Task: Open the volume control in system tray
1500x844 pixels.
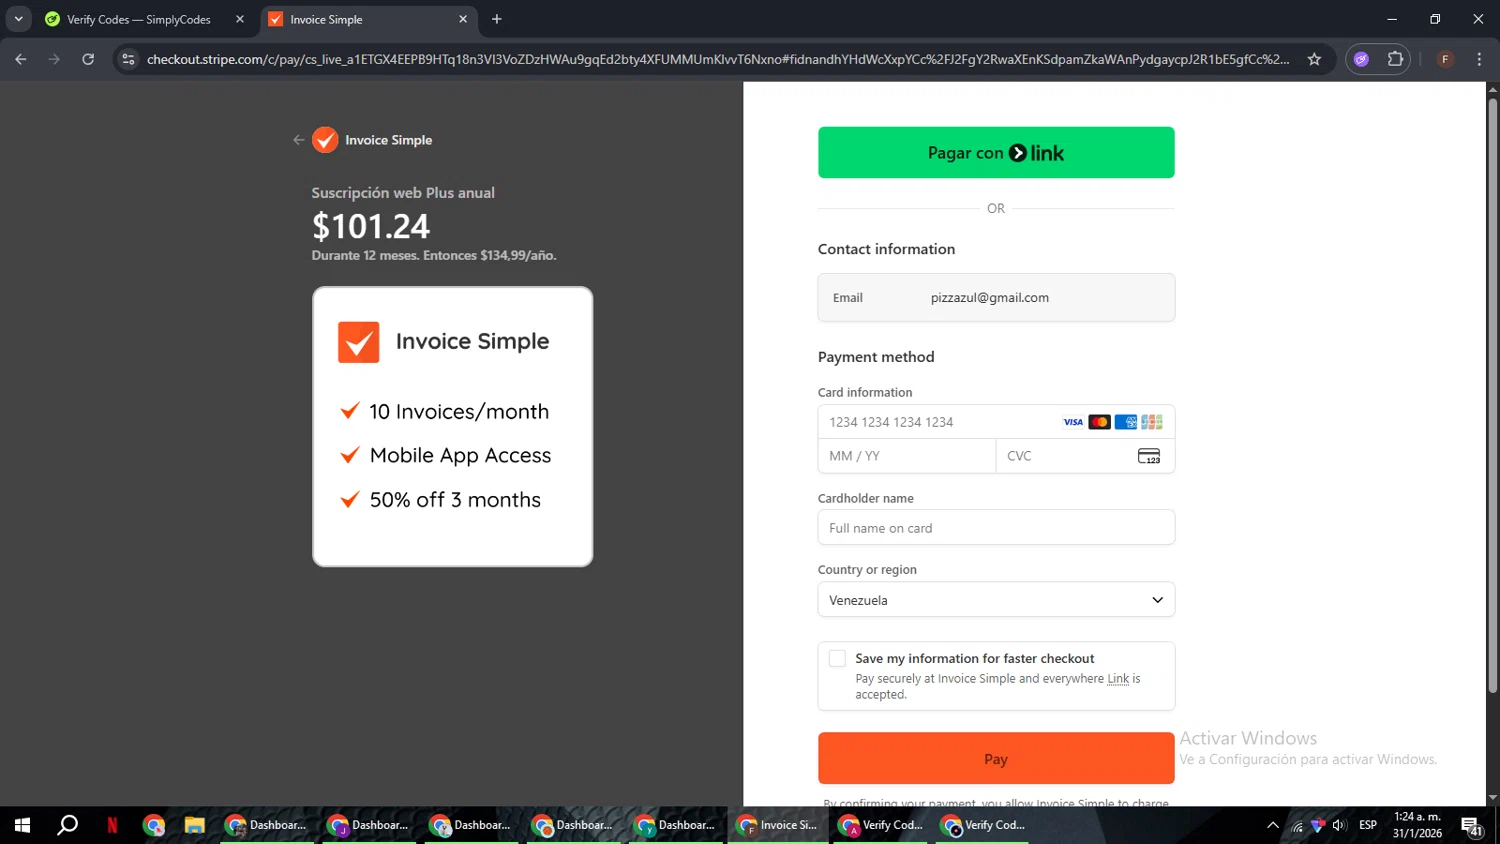Action: (x=1339, y=825)
